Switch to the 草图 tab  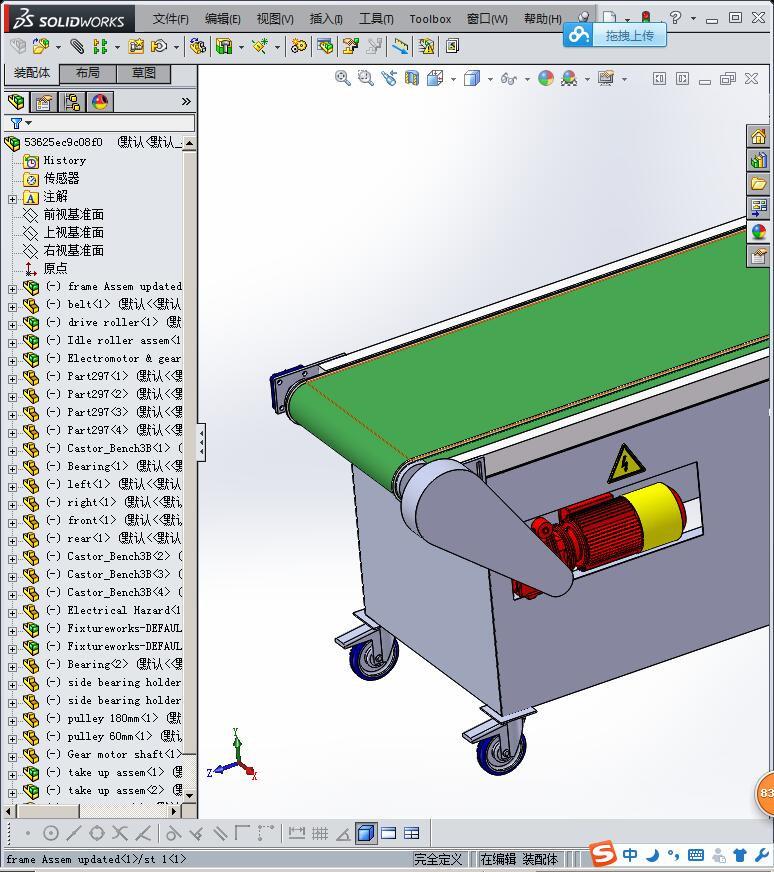pos(143,73)
